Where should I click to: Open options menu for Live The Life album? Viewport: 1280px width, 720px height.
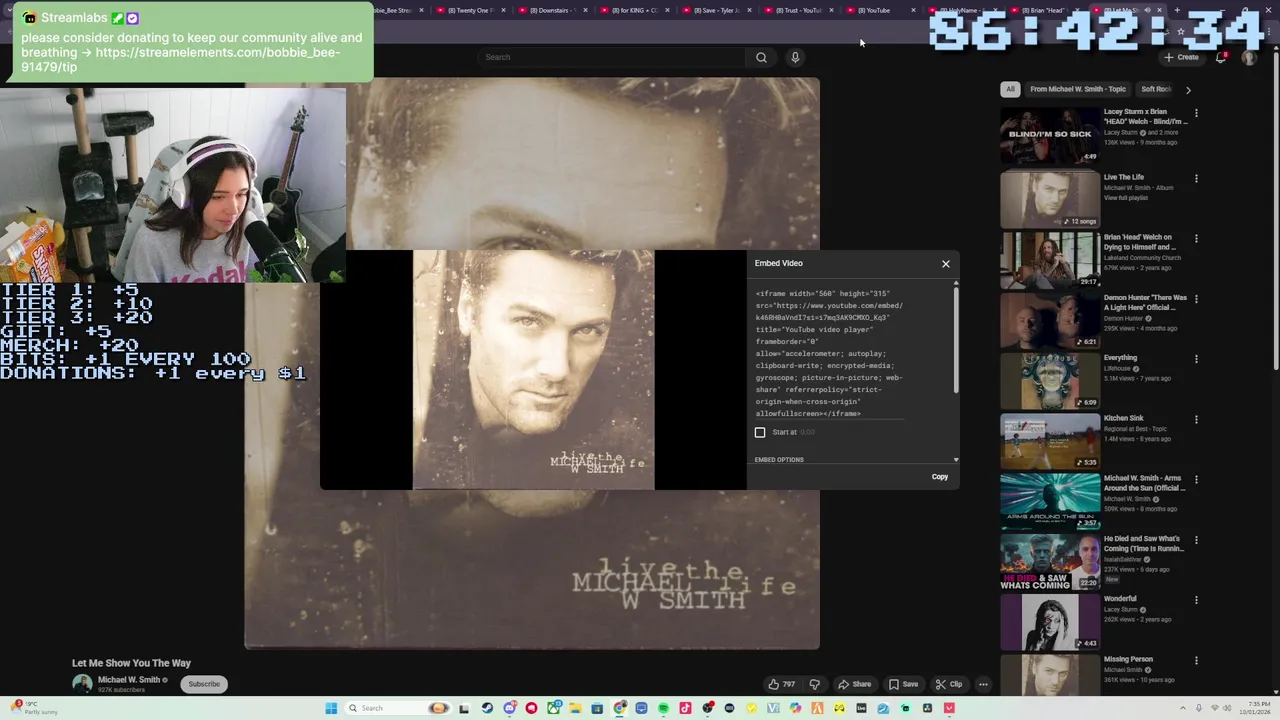pyautogui.click(x=1196, y=178)
